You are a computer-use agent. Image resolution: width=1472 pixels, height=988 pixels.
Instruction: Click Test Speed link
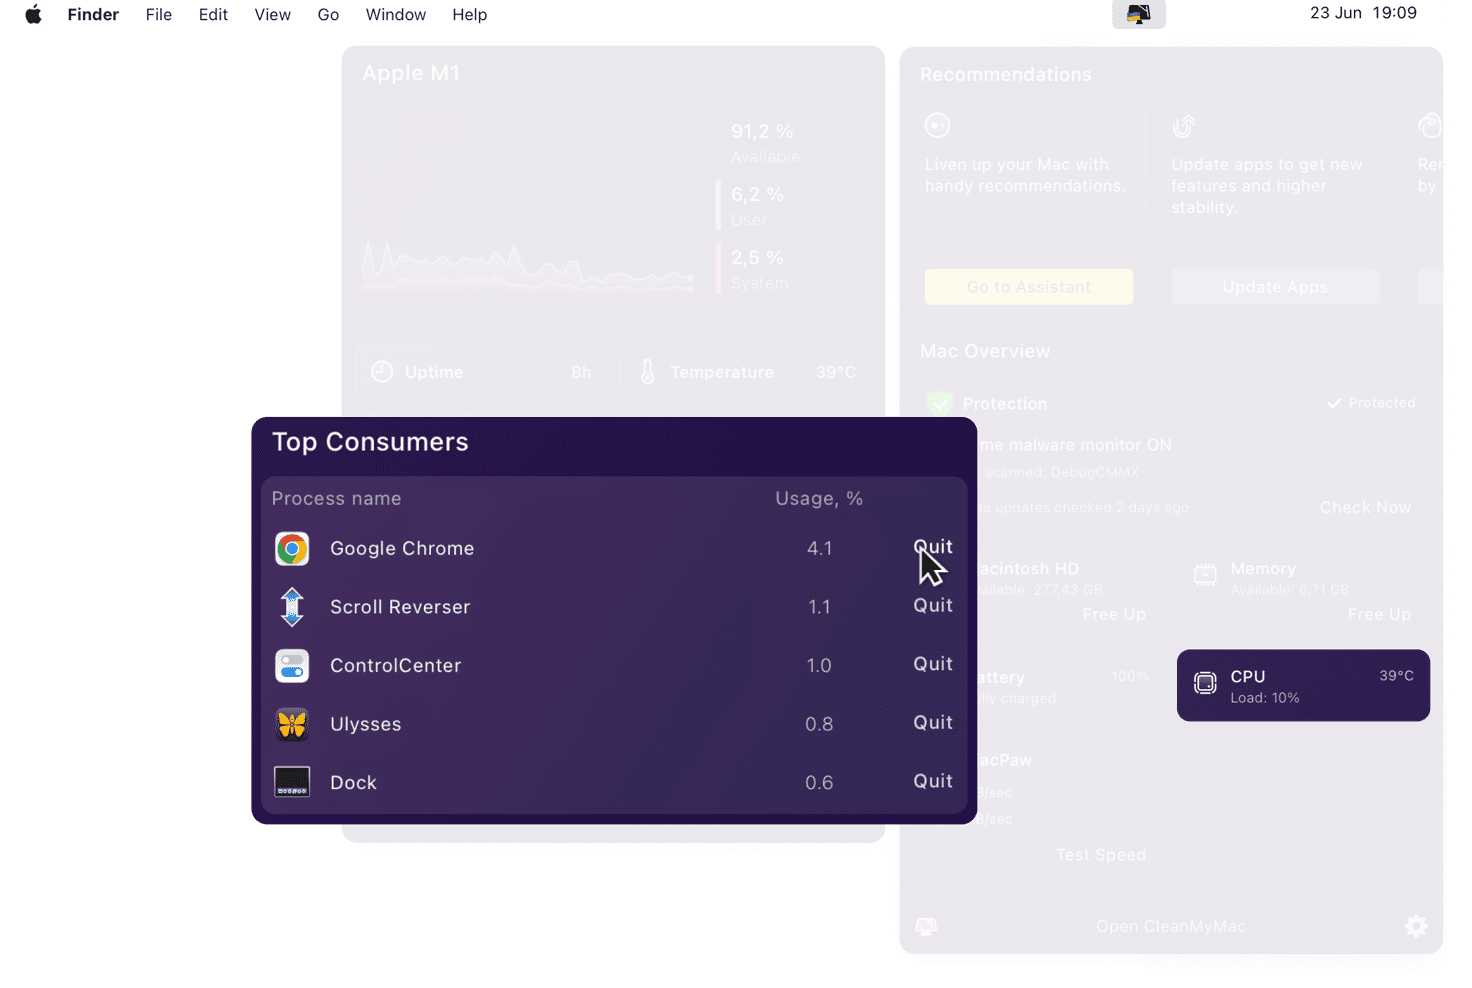1101,855
